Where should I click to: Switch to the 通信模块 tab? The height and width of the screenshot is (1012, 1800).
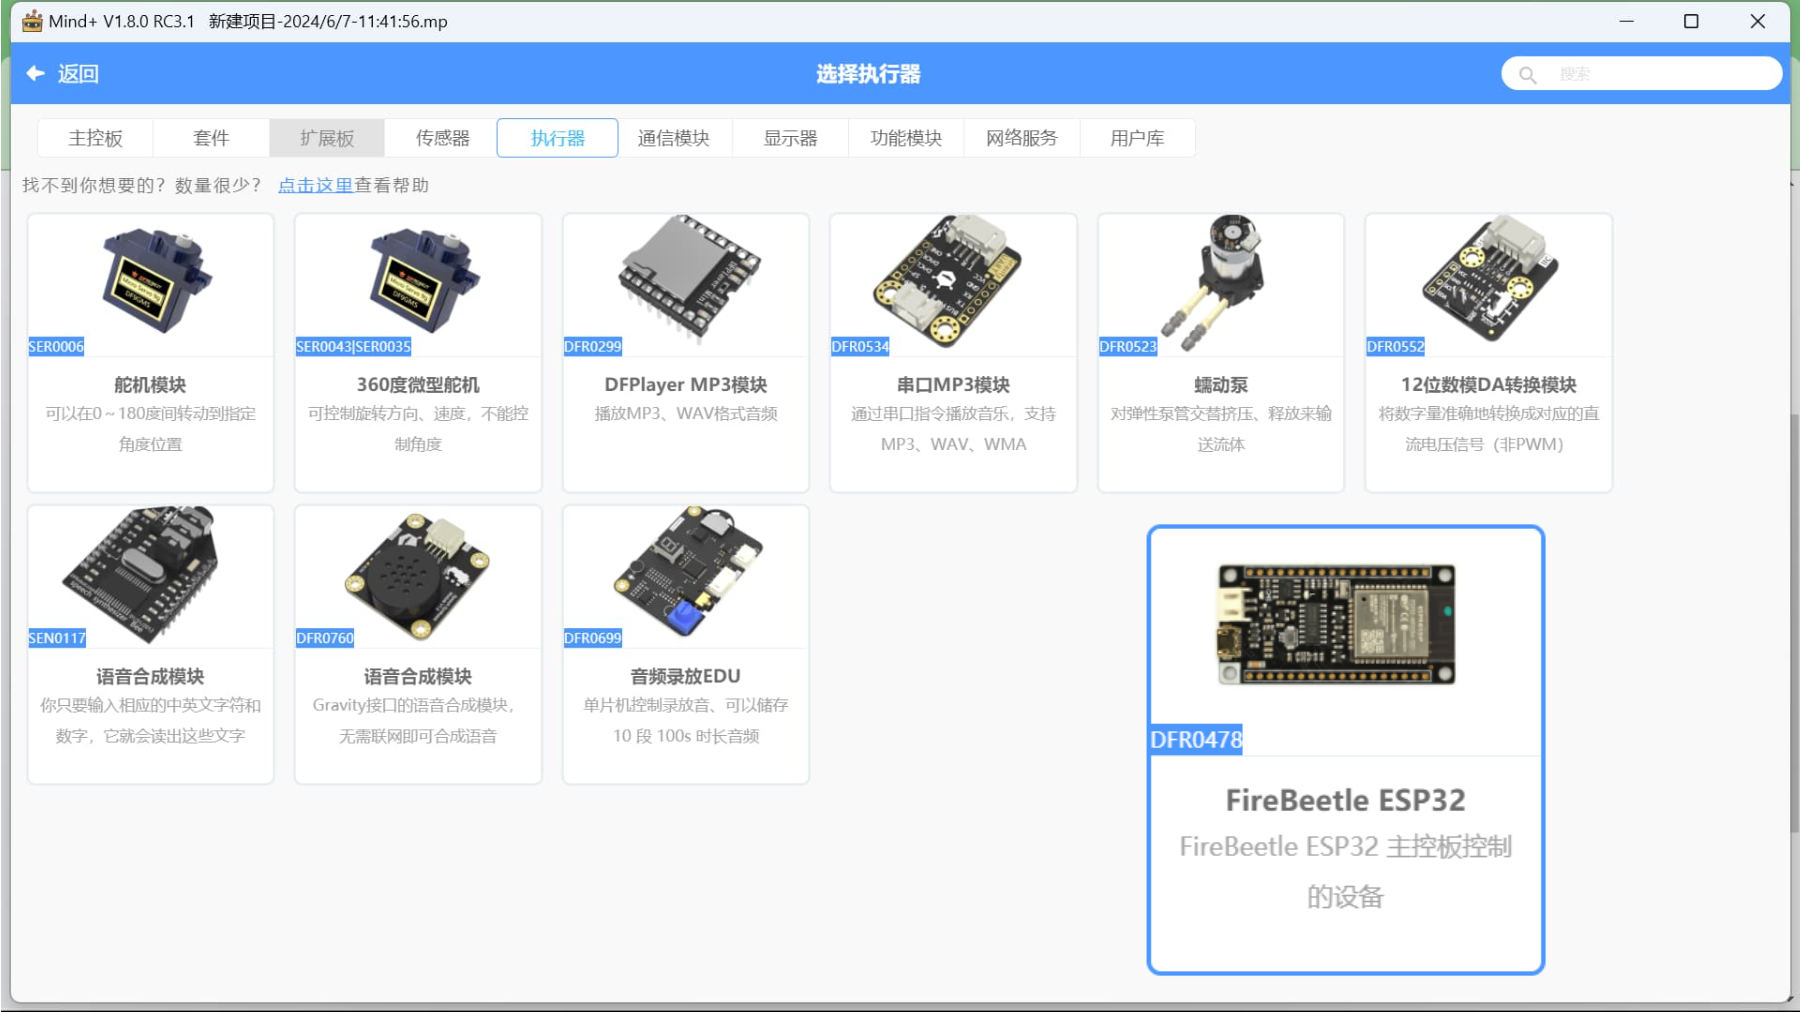674,138
